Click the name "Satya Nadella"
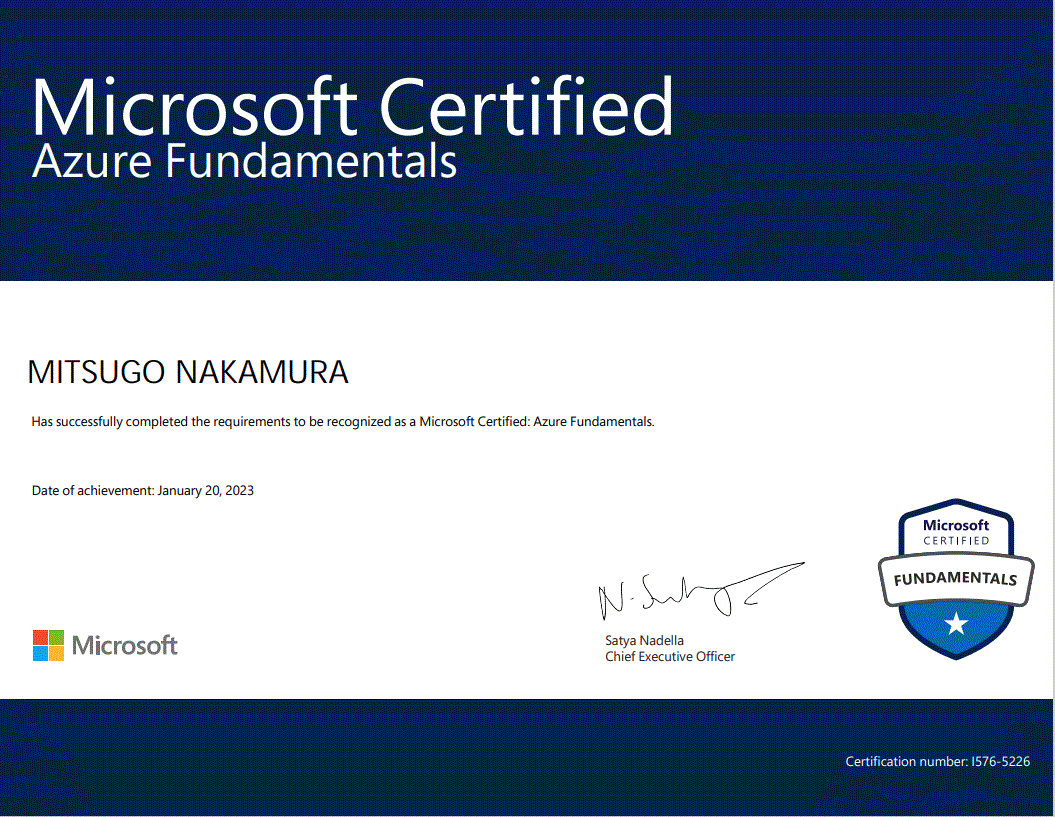This screenshot has height=817, width=1055. tap(644, 641)
